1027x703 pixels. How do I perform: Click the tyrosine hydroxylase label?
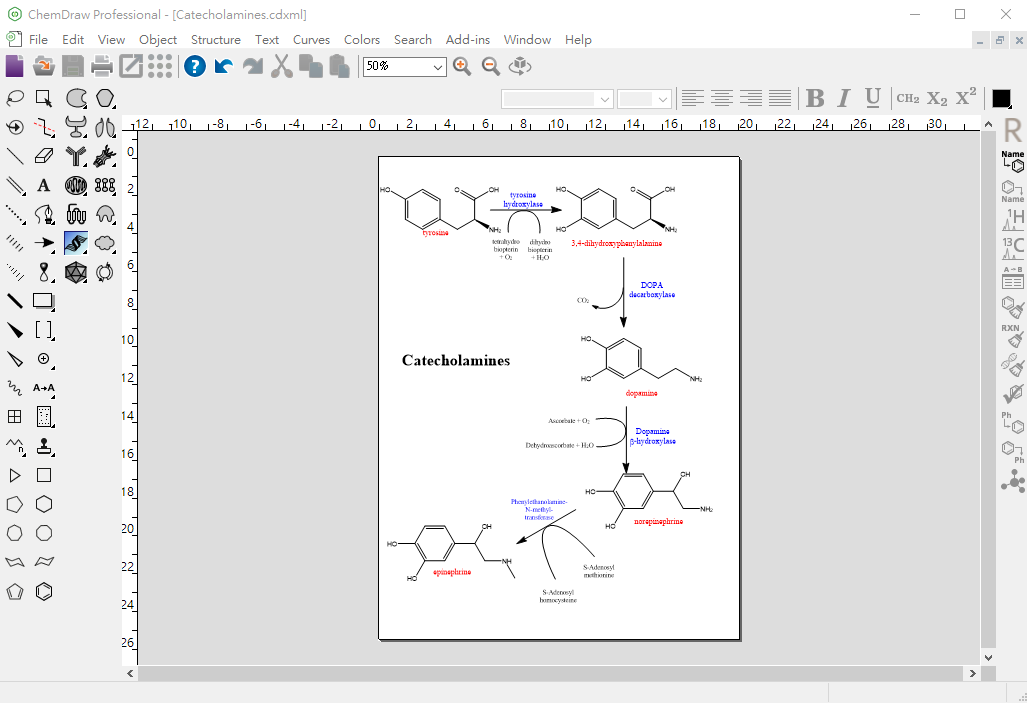523,199
